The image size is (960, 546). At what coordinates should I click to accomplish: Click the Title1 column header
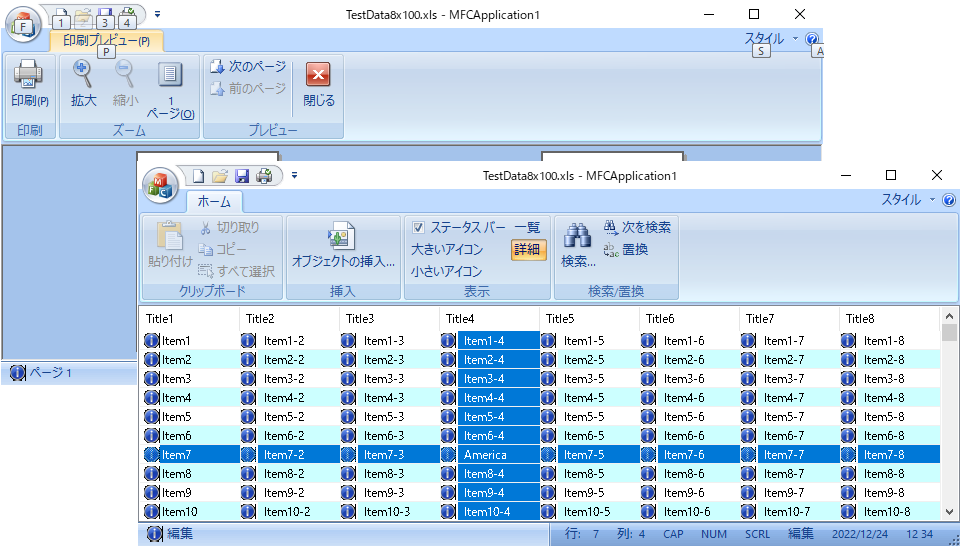click(189, 318)
